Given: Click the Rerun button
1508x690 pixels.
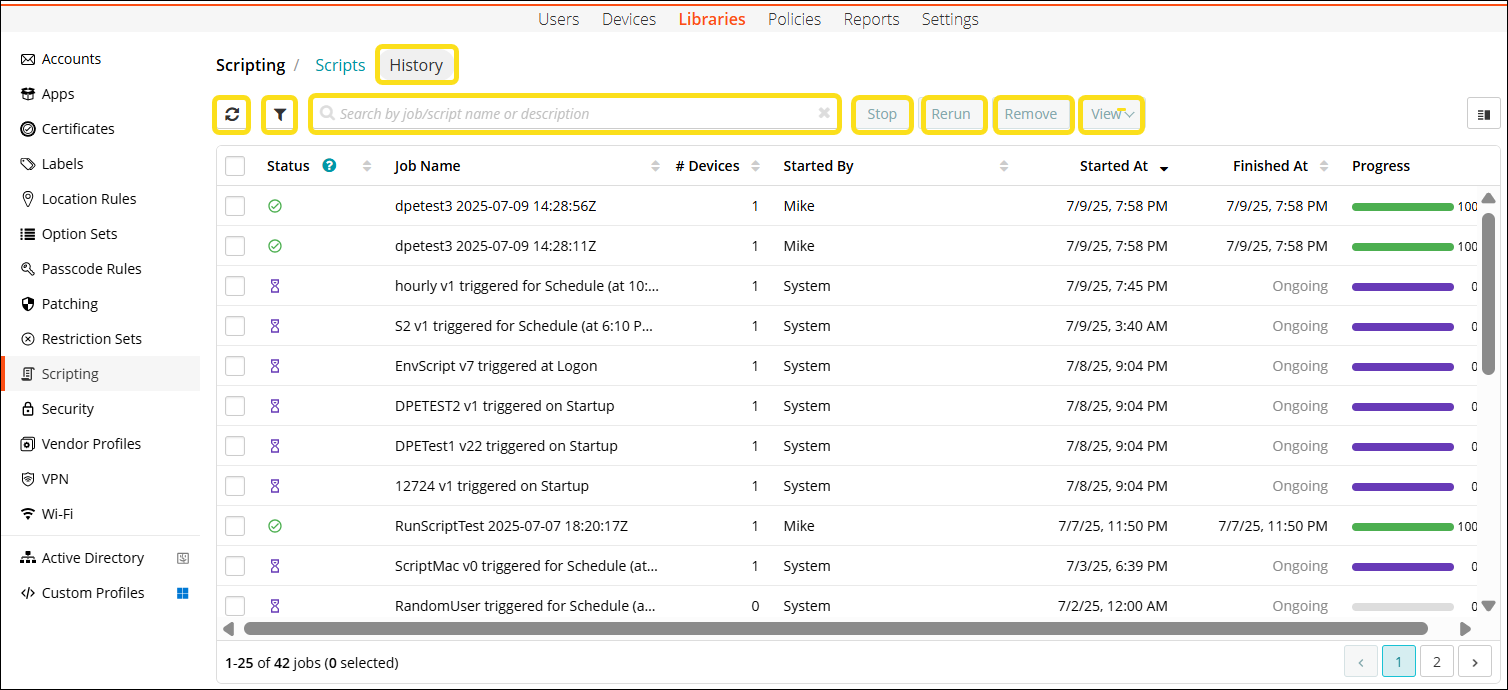Looking at the screenshot, I should [951, 114].
